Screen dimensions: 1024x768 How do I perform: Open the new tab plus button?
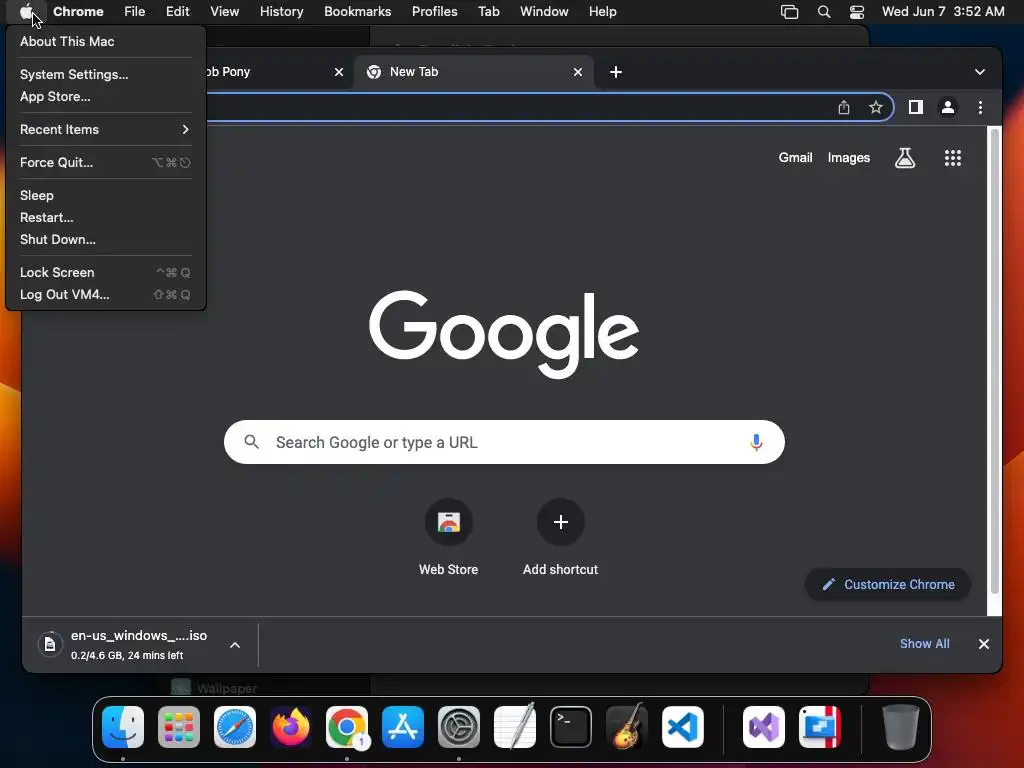[x=616, y=72]
